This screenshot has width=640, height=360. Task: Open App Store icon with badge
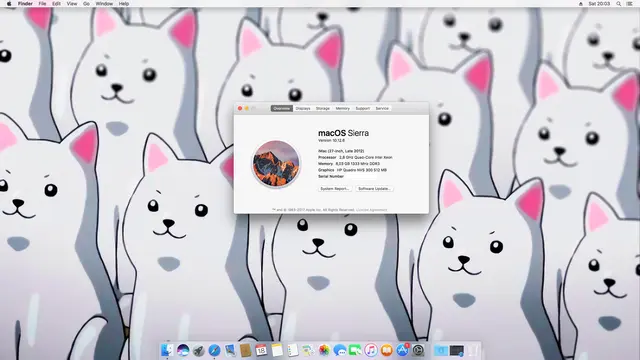(x=402, y=350)
